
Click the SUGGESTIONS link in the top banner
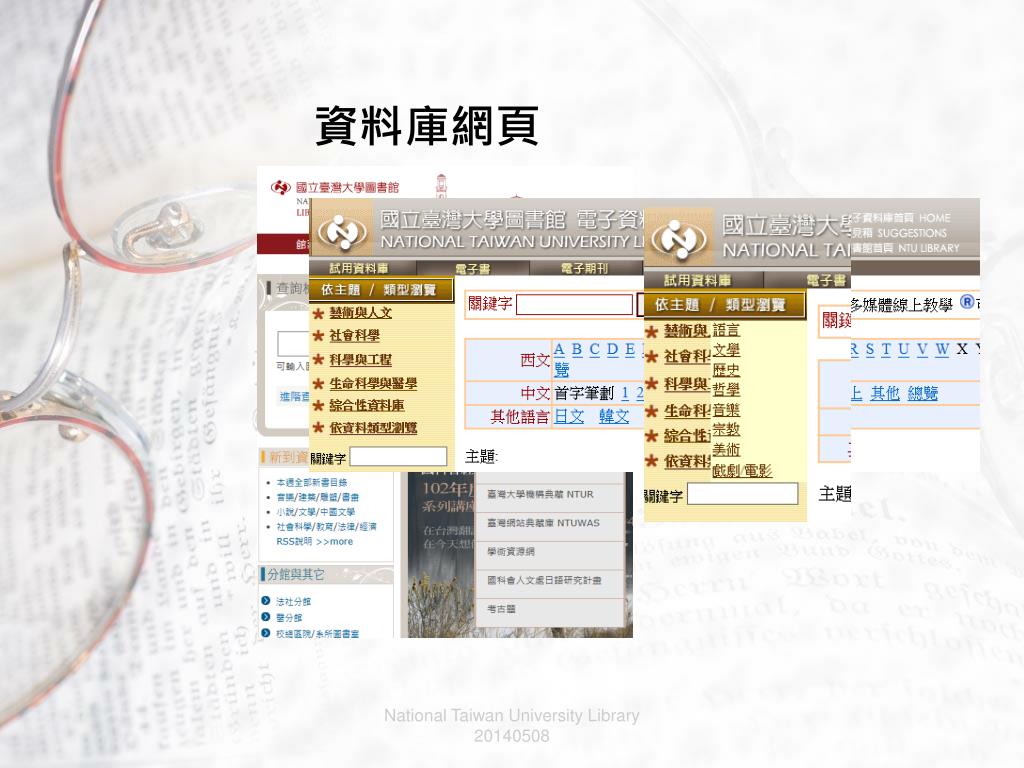coord(912,233)
